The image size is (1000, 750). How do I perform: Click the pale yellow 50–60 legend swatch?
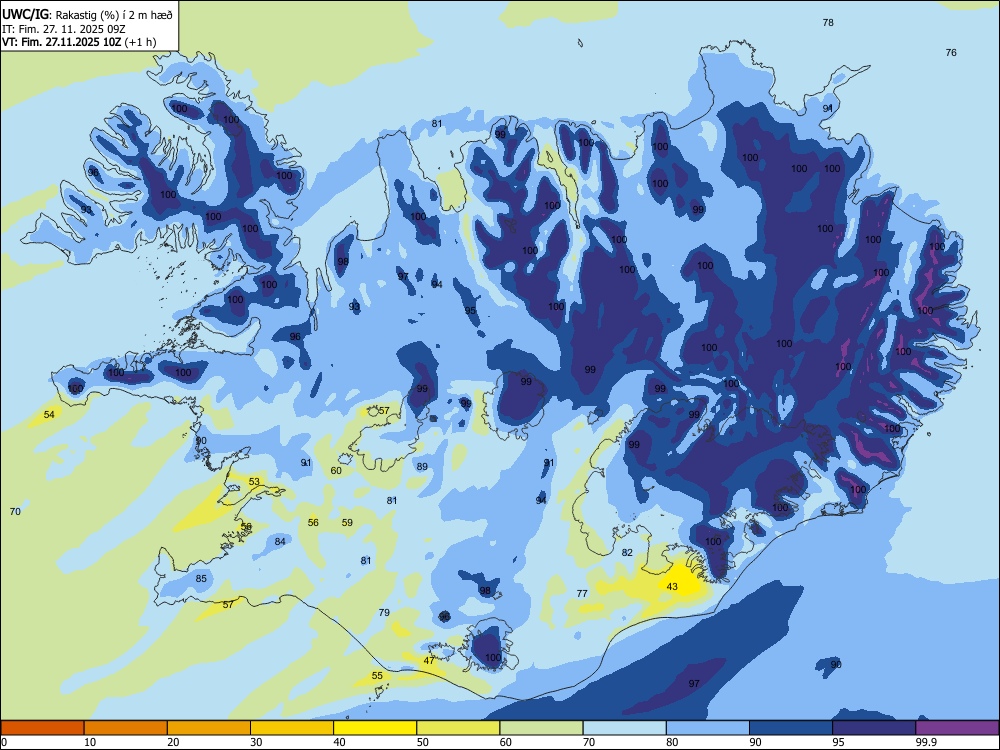[459, 728]
